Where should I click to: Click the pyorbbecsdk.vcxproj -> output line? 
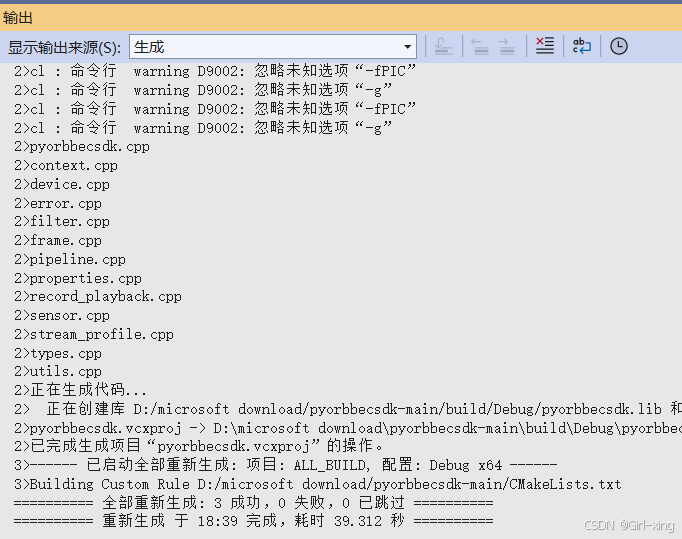(348, 428)
